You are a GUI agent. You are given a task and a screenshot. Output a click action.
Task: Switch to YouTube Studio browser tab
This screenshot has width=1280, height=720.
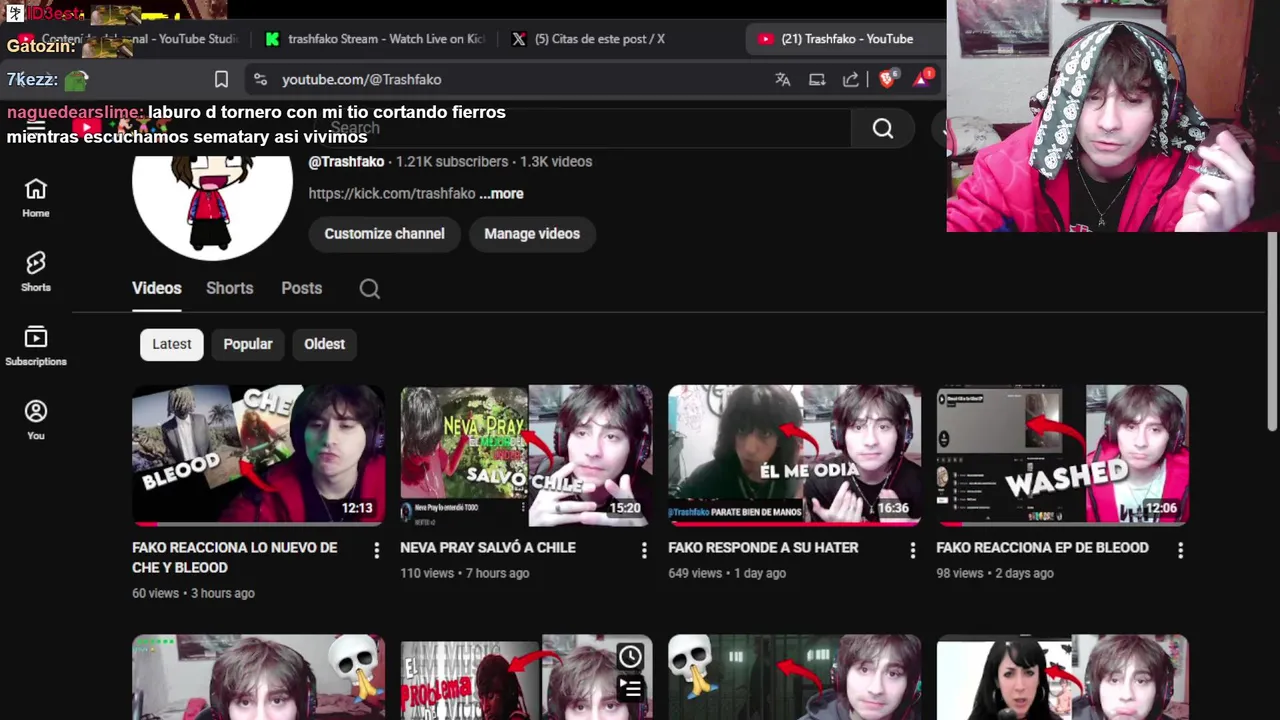(132, 39)
